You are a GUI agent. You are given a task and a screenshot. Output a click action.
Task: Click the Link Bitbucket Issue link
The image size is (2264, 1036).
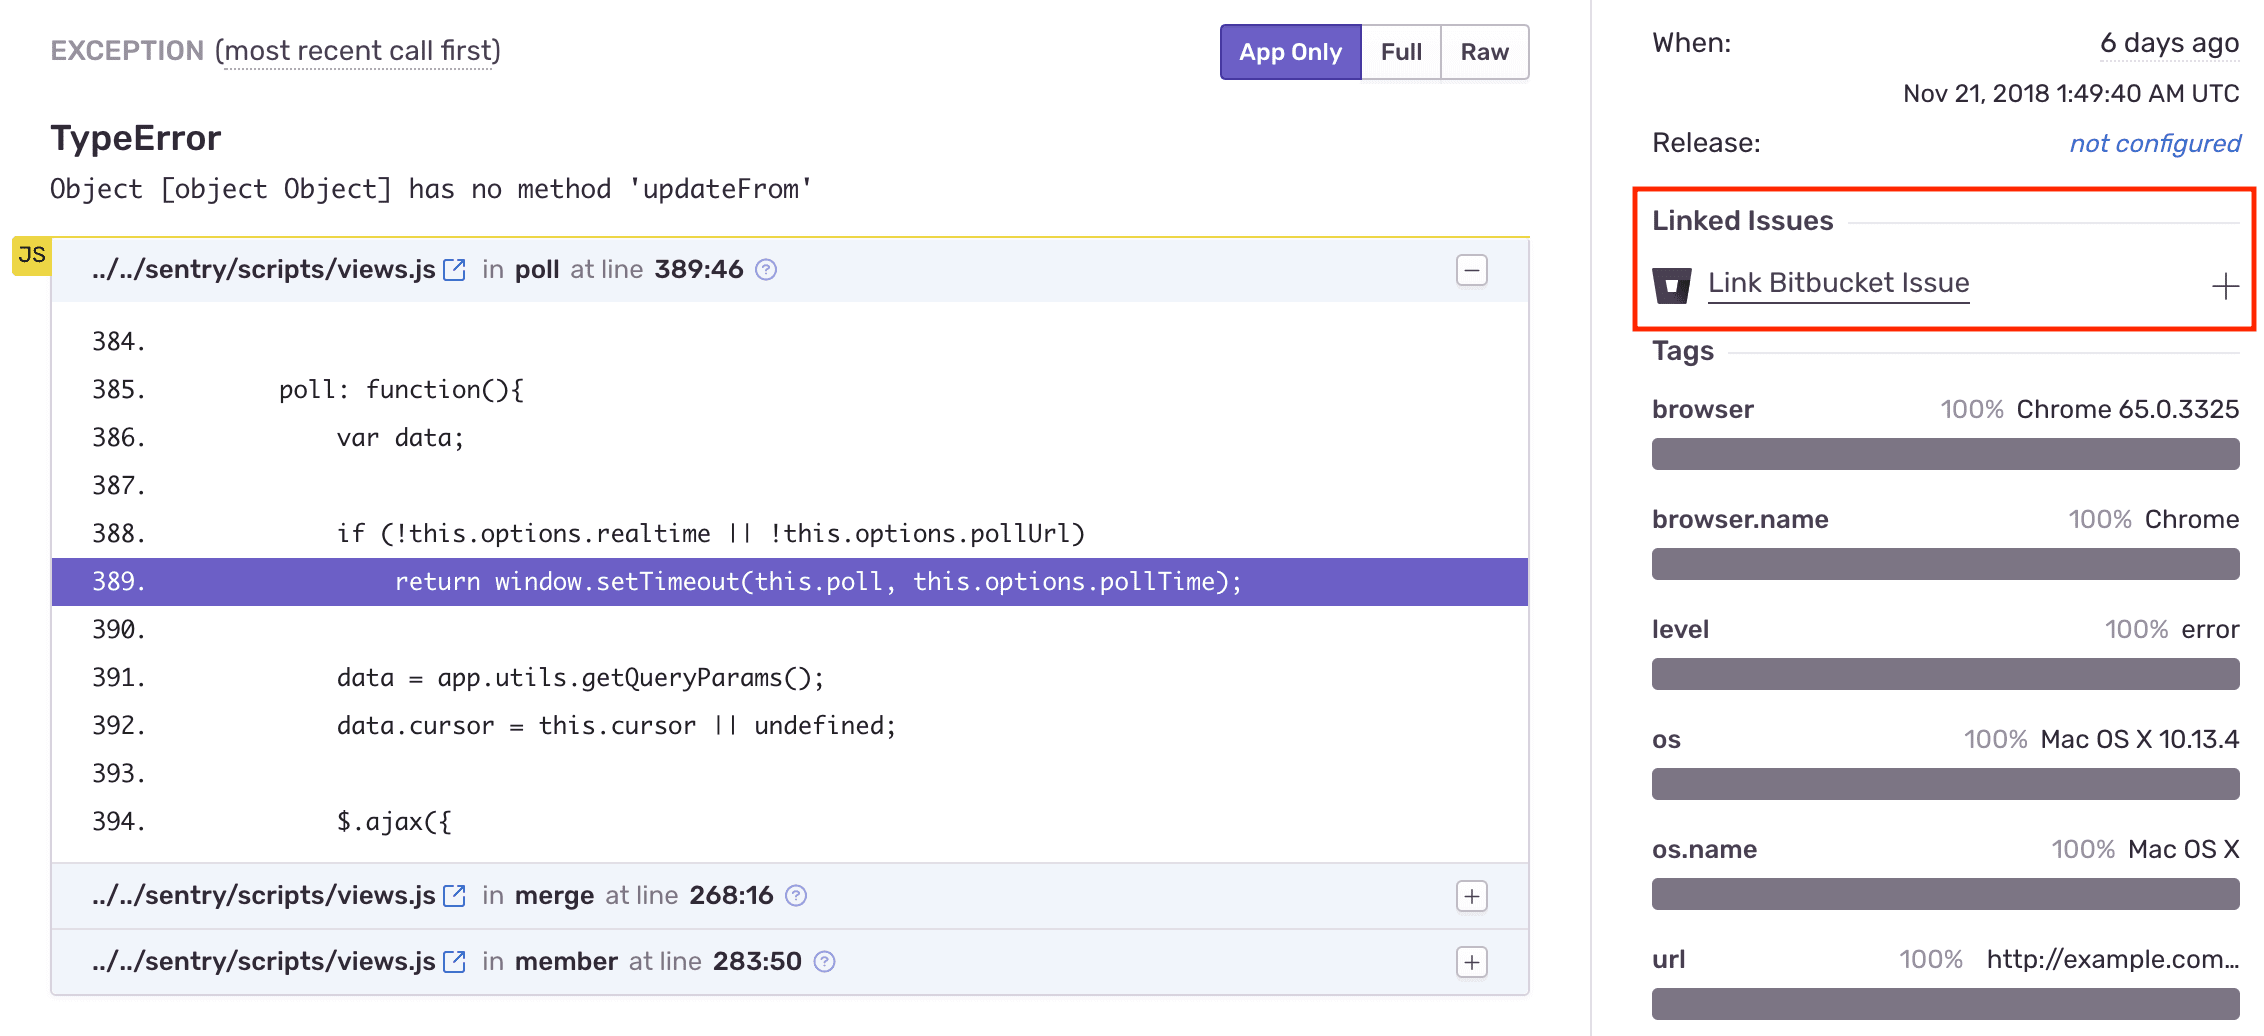coord(1838,283)
